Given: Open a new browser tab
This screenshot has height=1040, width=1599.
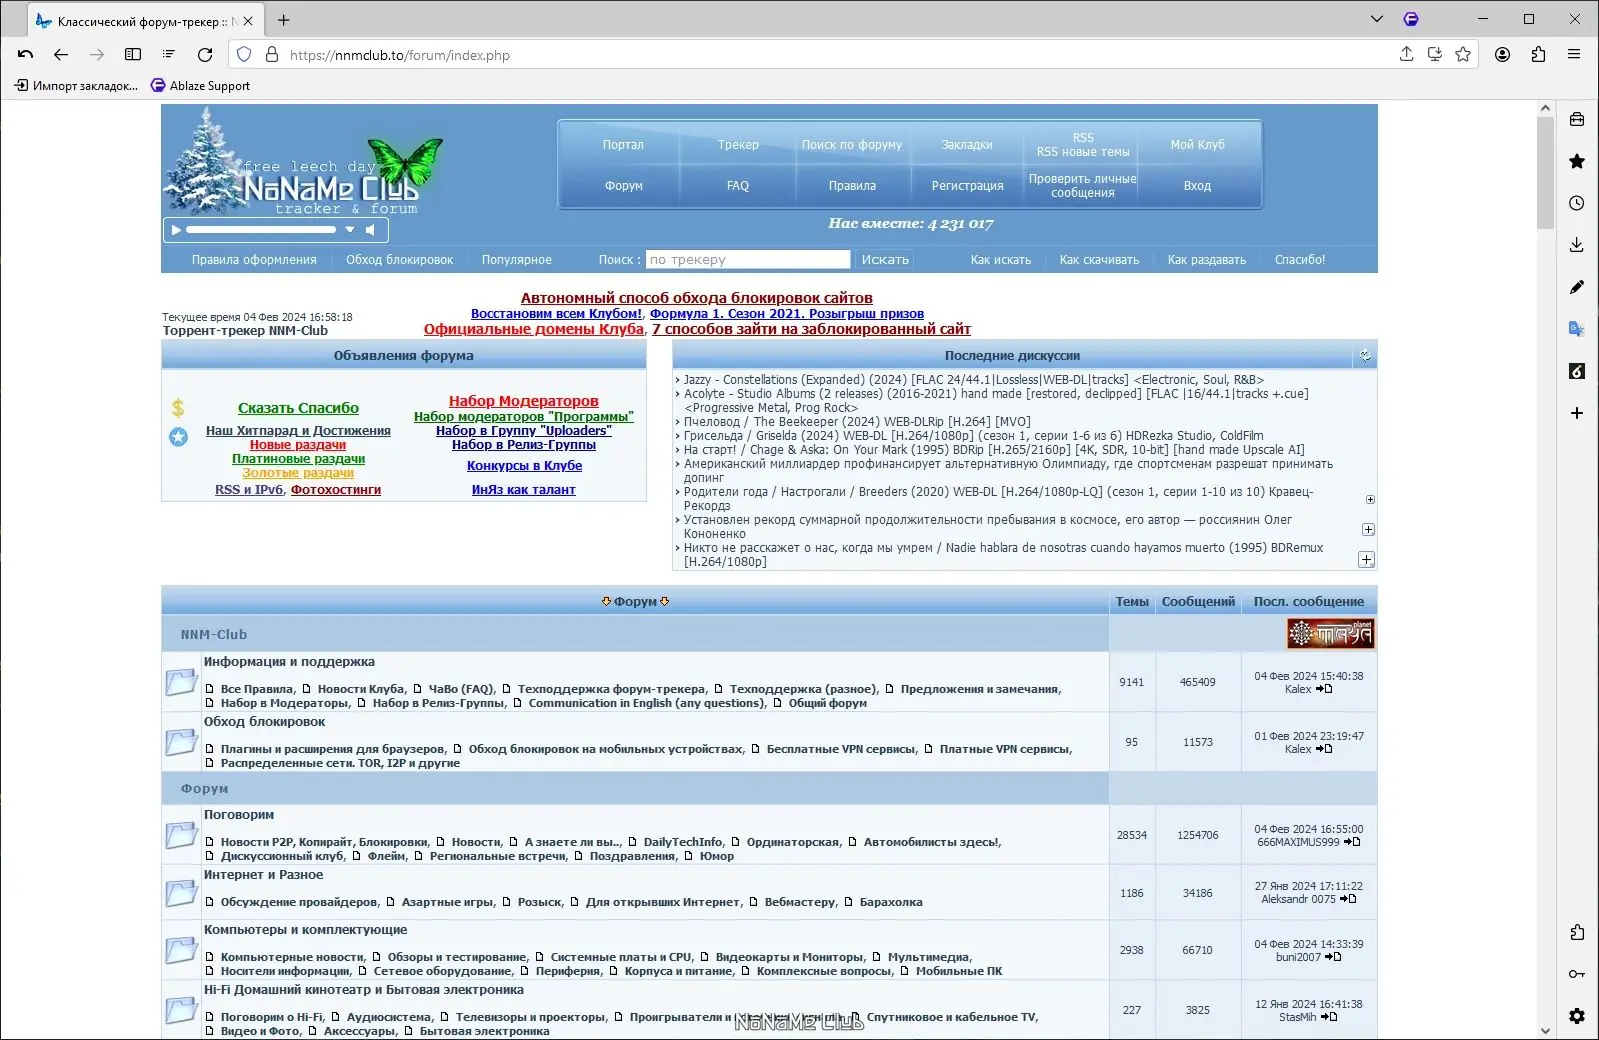Looking at the screenshot, I should point(284,20).
